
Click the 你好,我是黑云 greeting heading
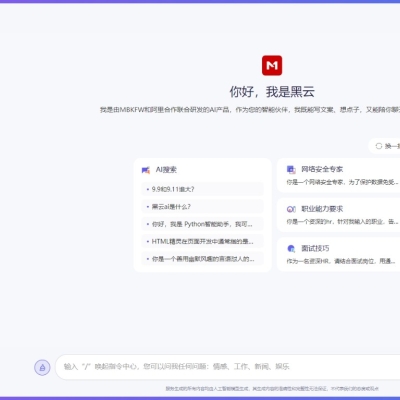(272, 92)
